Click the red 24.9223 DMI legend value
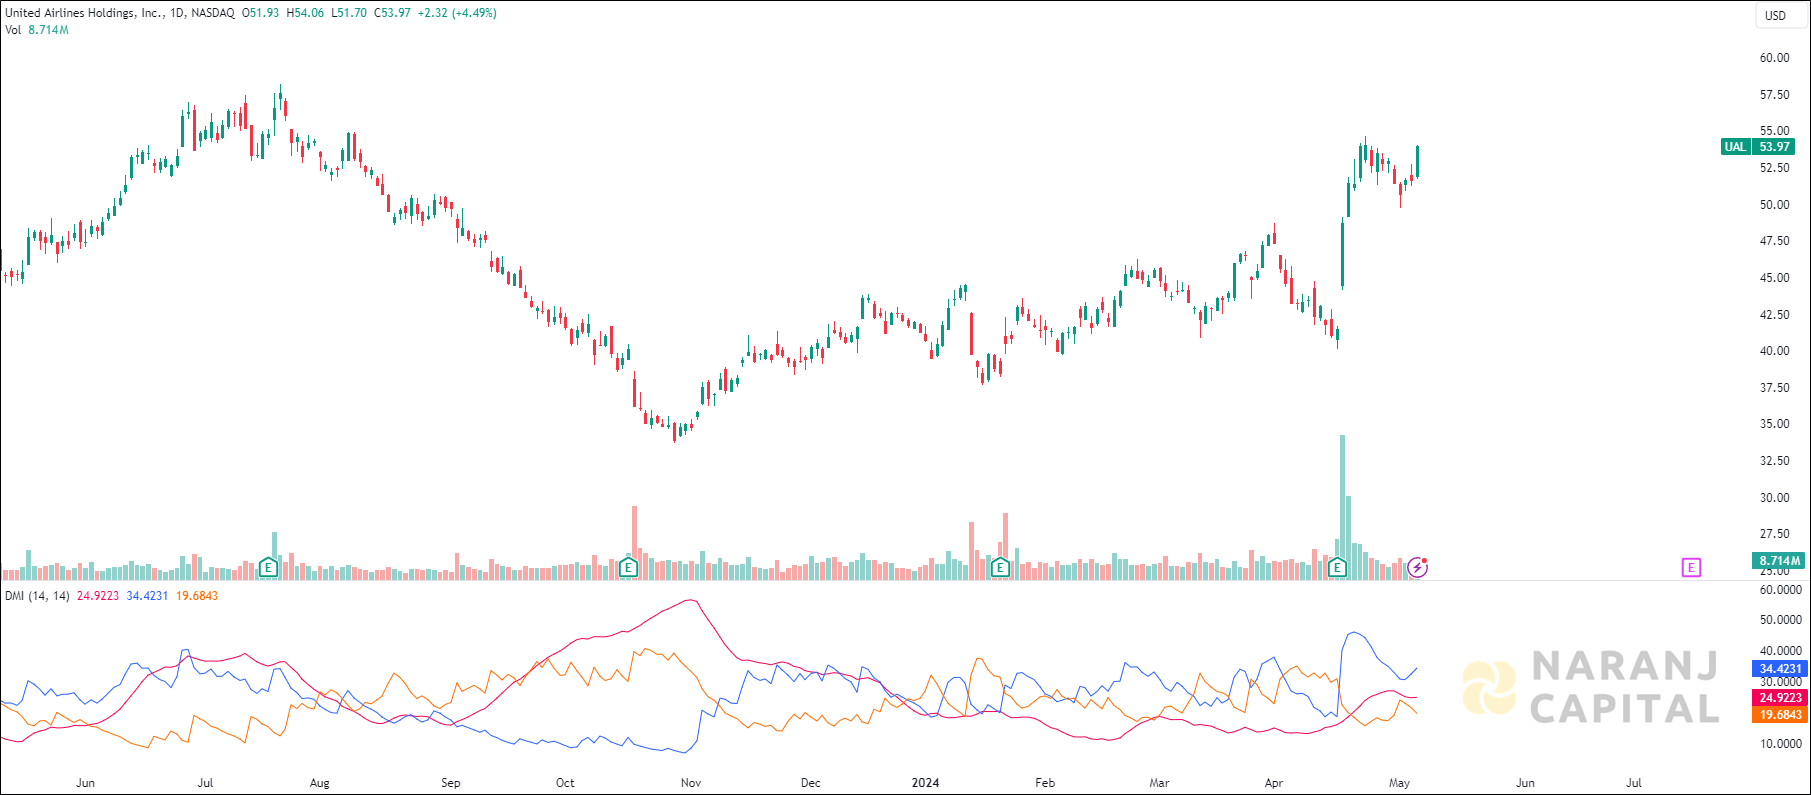Screen dimensions: 1811x795 (x=98, y=596)
